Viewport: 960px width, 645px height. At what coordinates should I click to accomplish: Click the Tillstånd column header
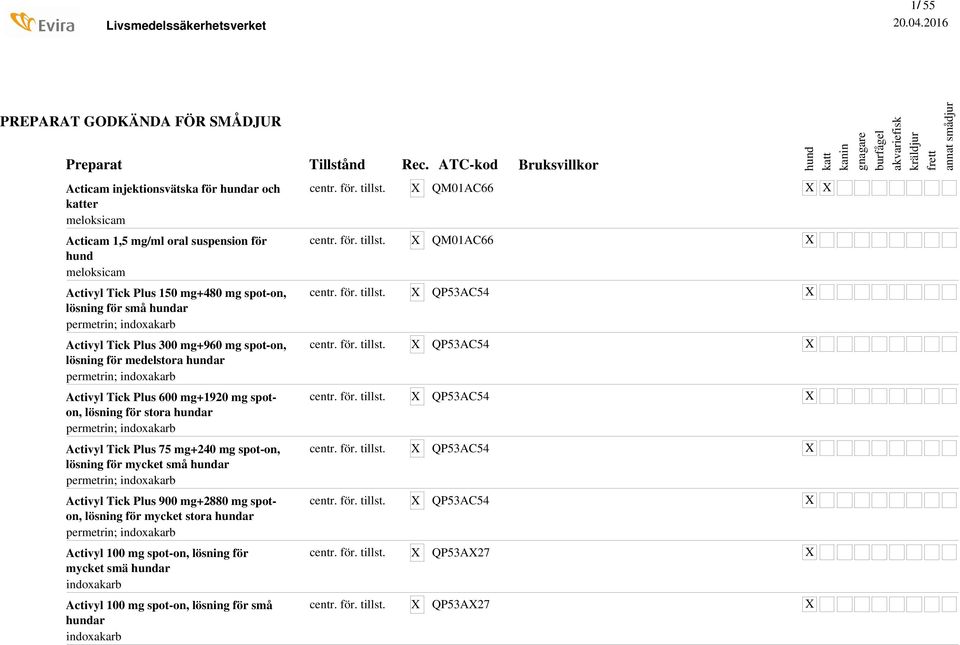337,164
